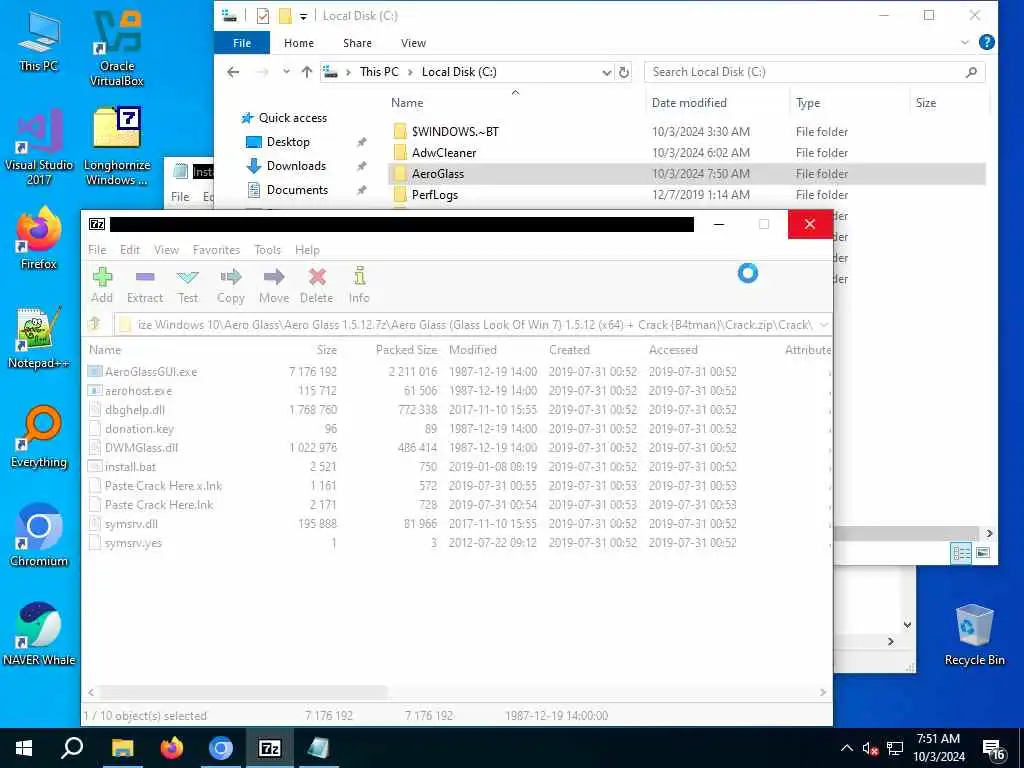Select AeroGlassGUI.exe in 7-Zip list
Screen dimensions: 1024x768
151,372
